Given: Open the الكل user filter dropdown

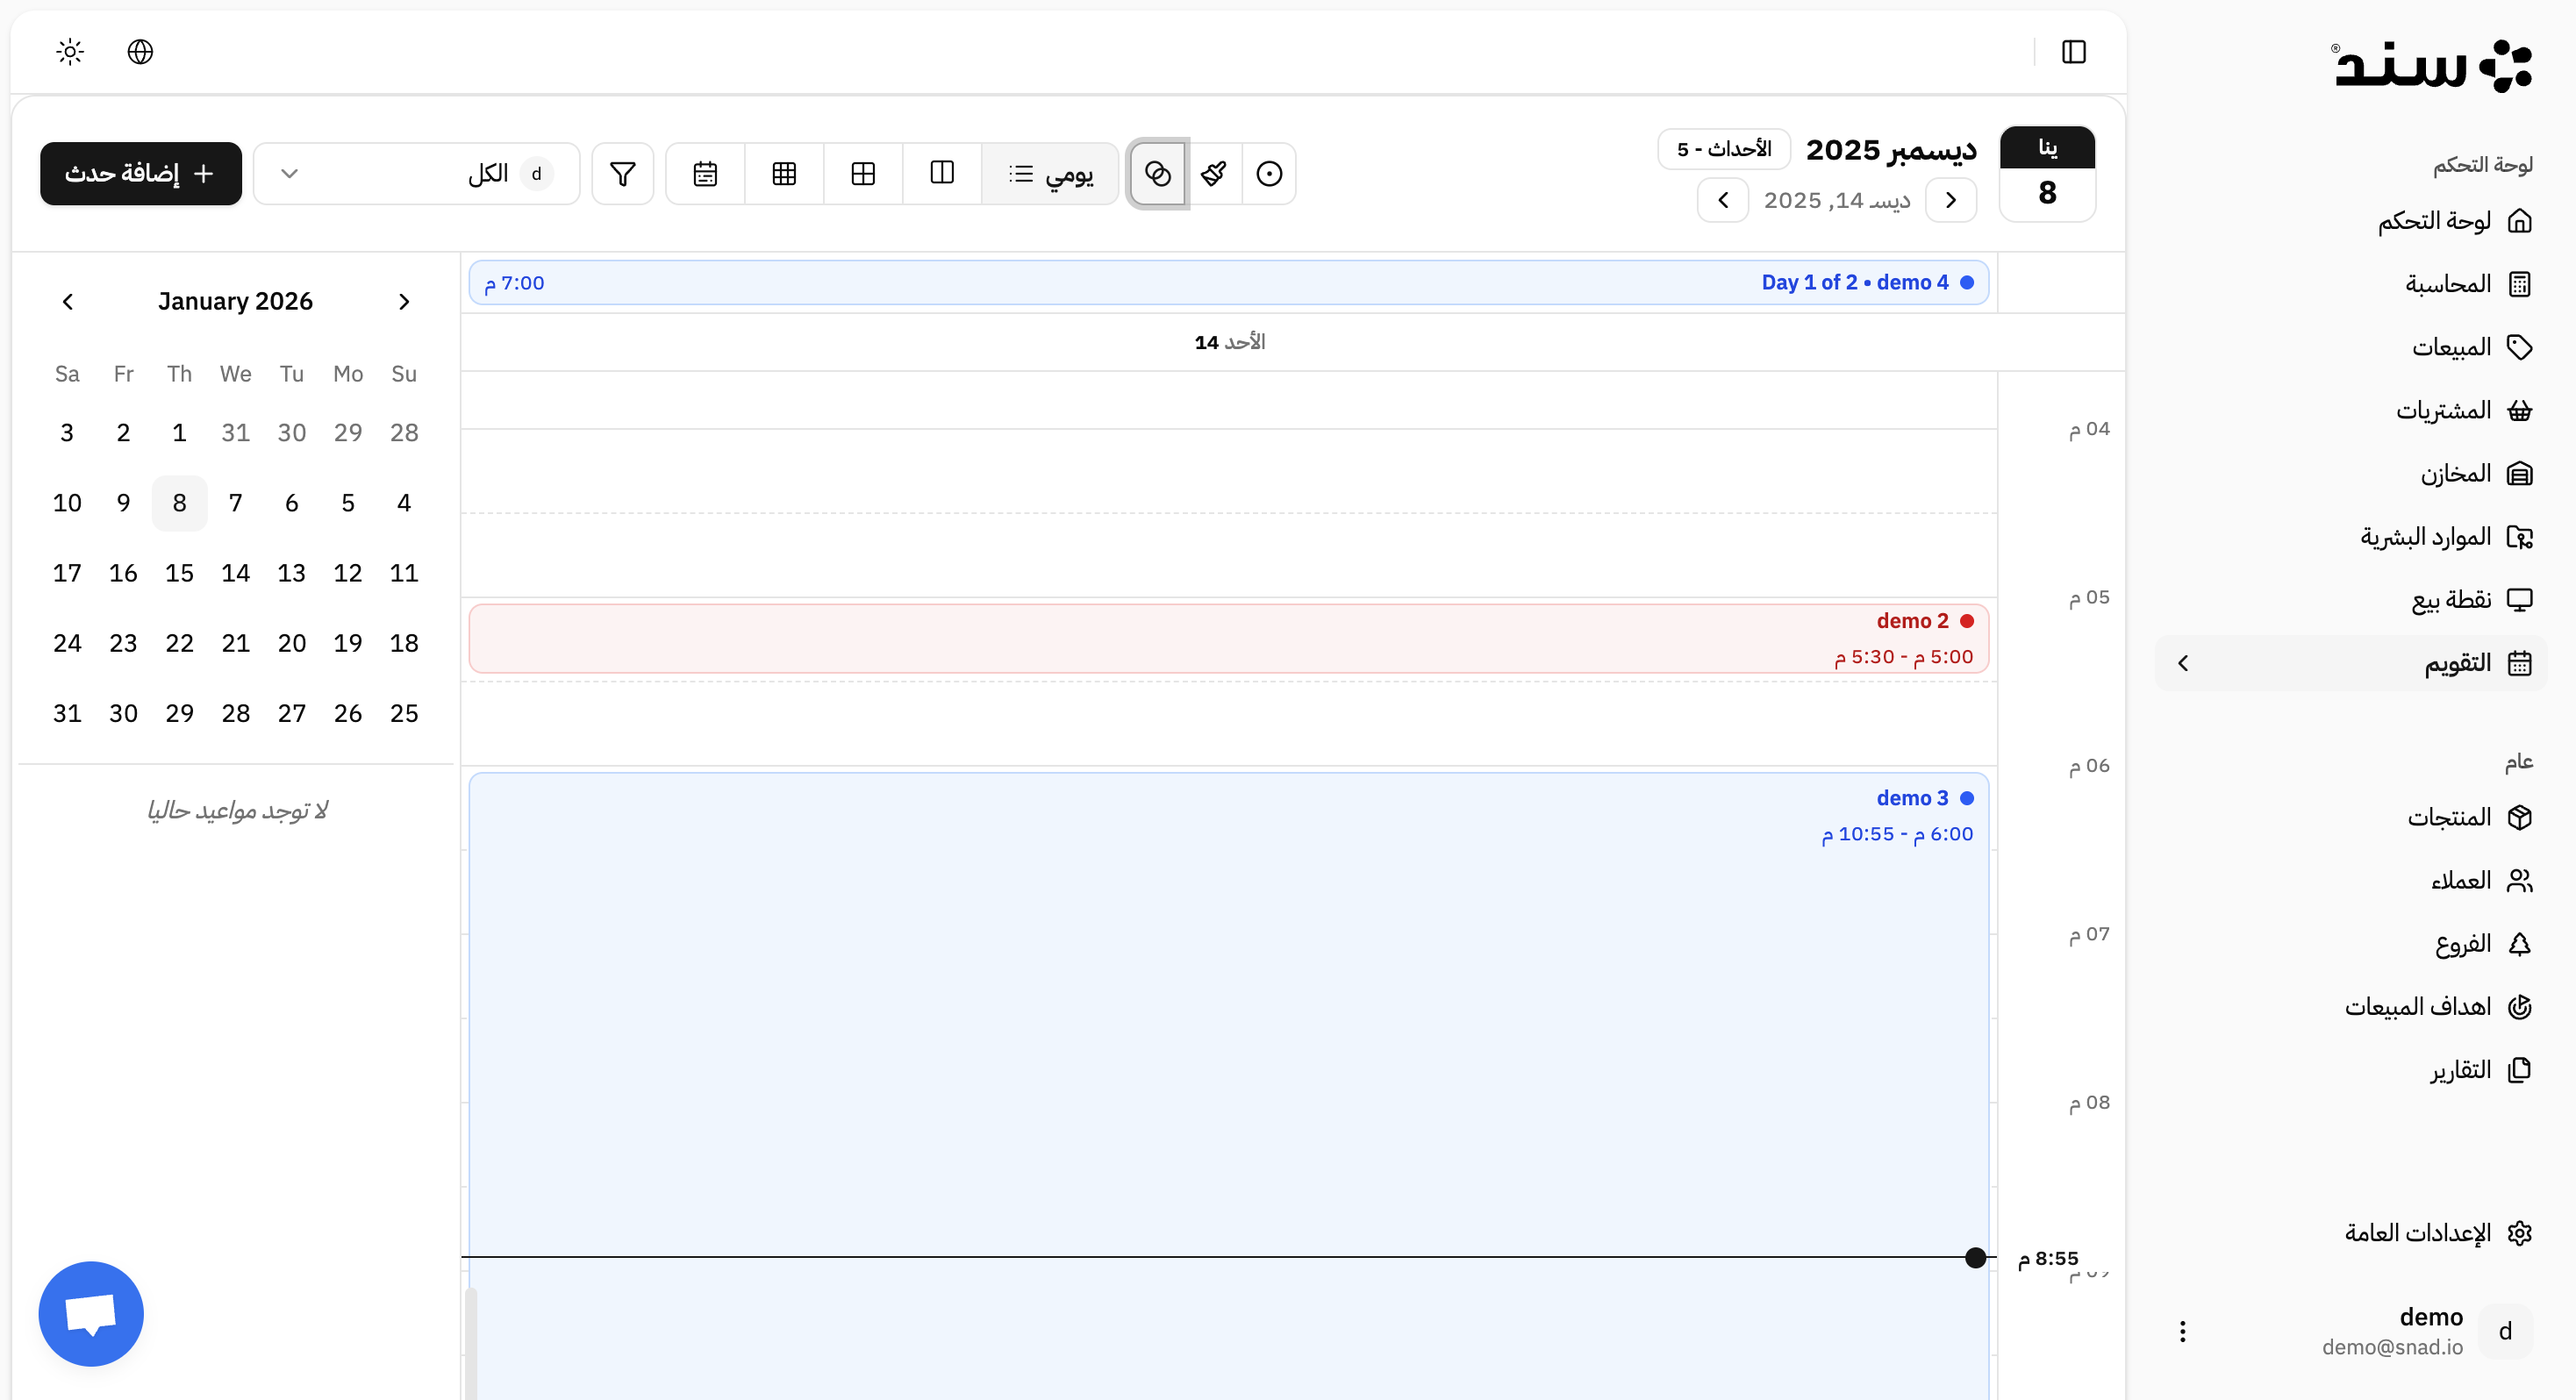Looking at the screenshot, I should pos(416,174).
